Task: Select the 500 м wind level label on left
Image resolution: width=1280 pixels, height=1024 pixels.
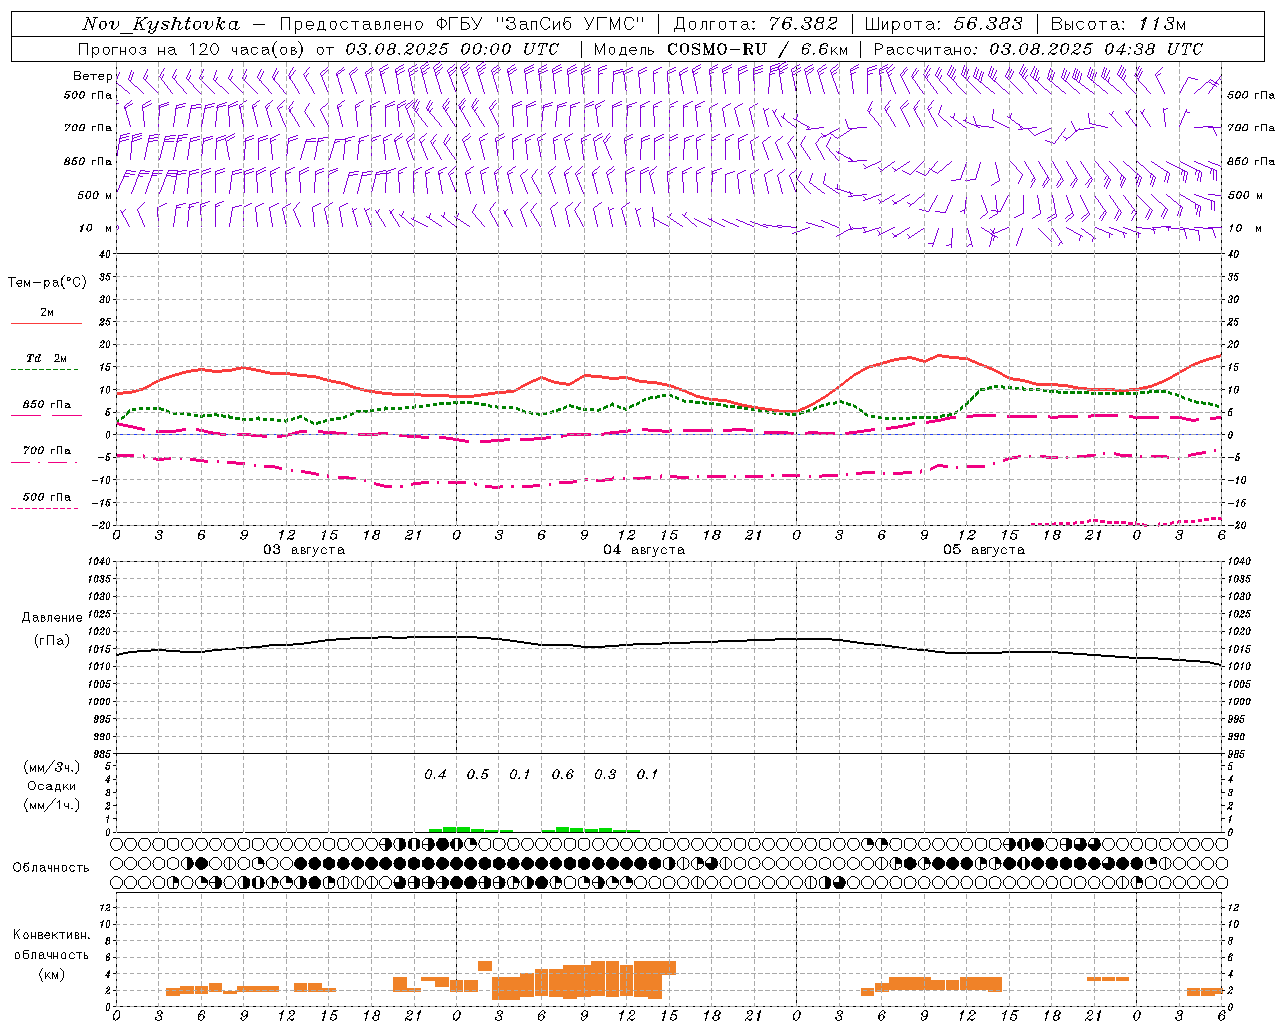Action: pyautogui.click(x=96, y=195)
